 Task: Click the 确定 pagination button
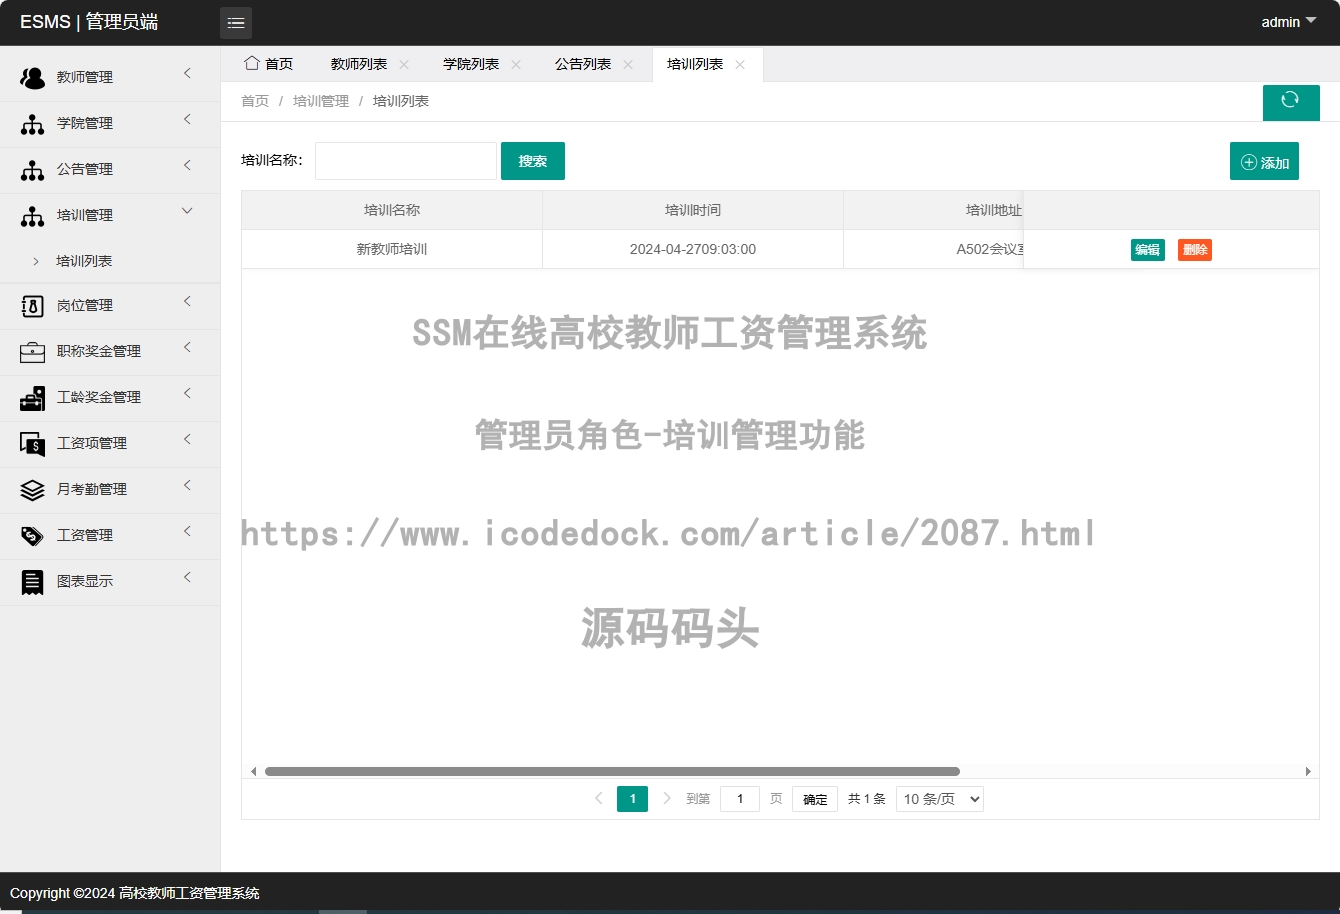(815, 799)
